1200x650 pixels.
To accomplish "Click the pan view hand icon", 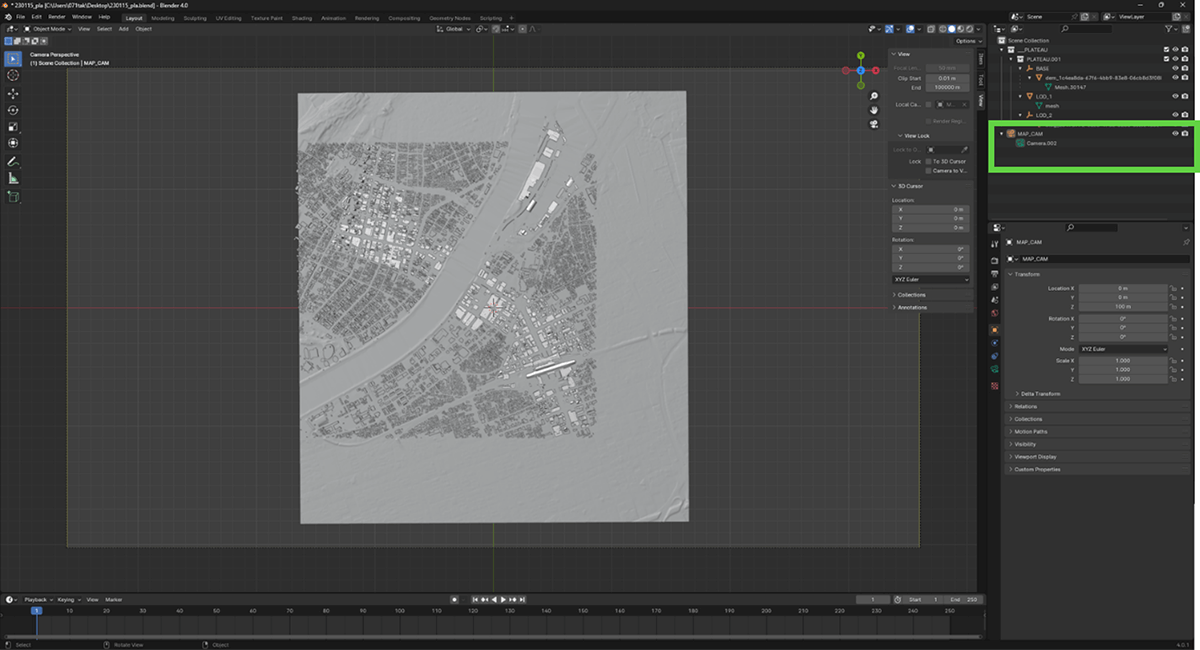I will point(874,110).
